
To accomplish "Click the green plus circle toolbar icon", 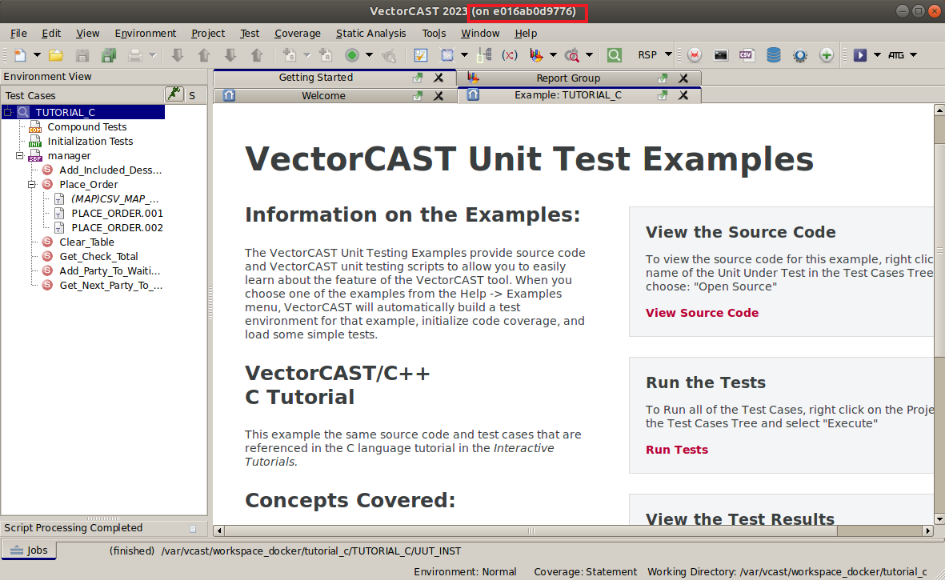I will coord(826,55).
